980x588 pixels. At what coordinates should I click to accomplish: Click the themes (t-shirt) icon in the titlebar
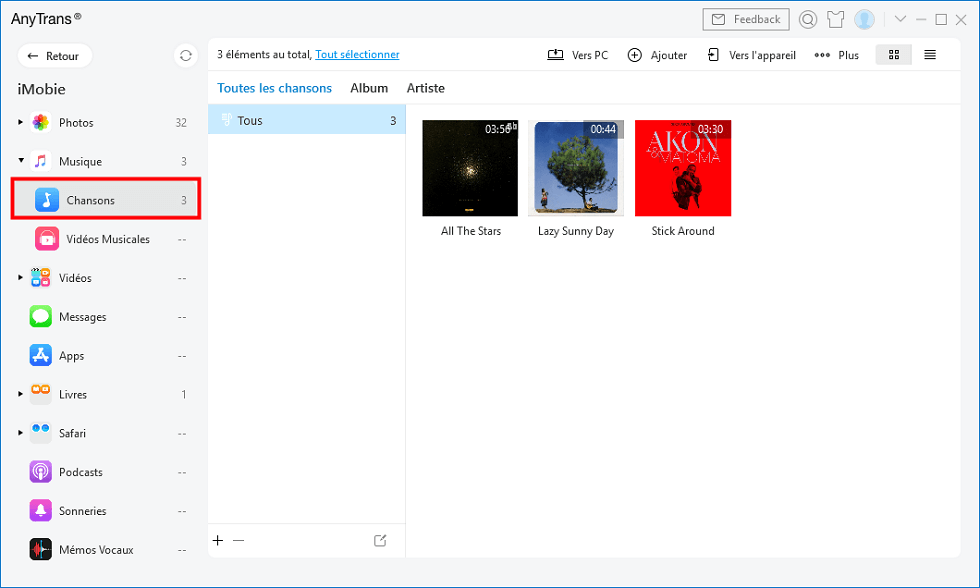click(x=835, y=19)
